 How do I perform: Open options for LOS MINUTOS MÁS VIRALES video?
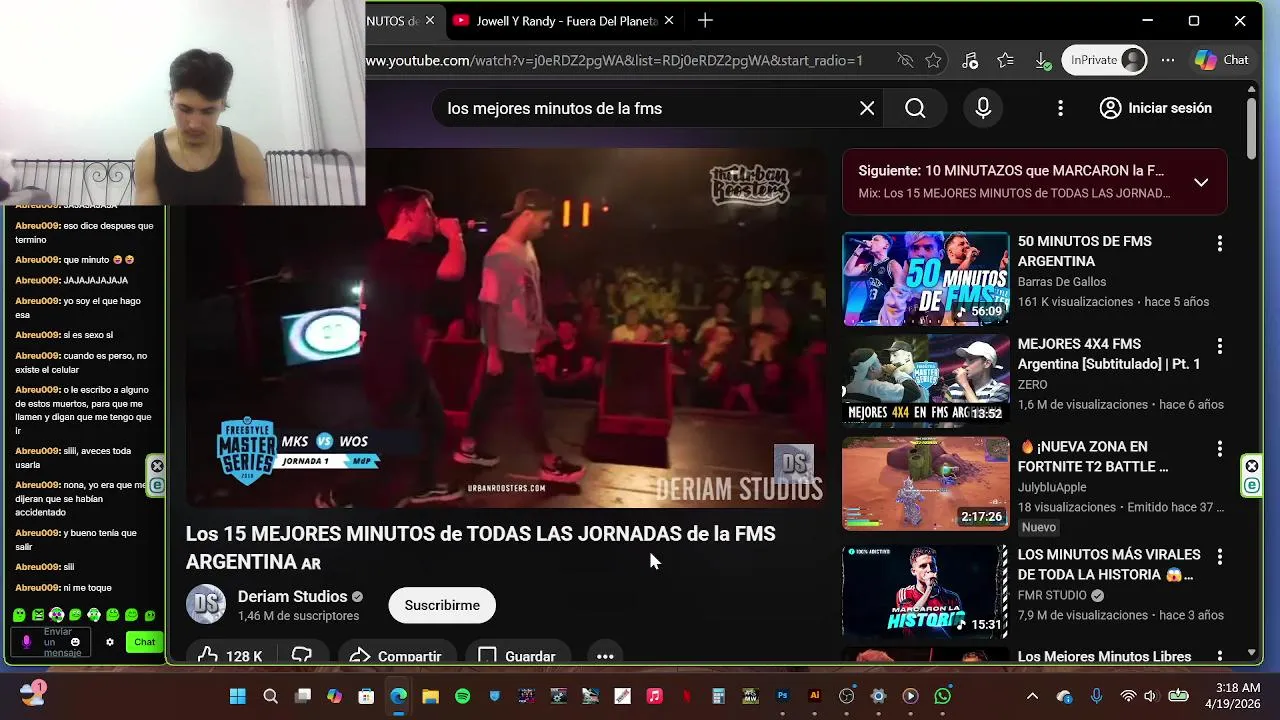pyautogui.click(x=1219, y=556)
